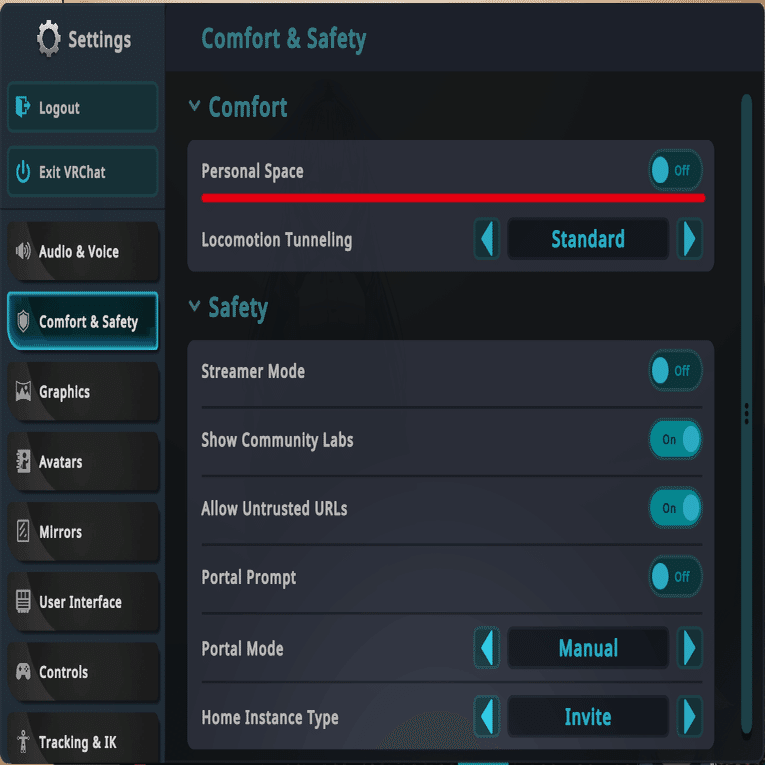Collapse the Safety section
Screen dimensions: 765x765
point(195,307)
